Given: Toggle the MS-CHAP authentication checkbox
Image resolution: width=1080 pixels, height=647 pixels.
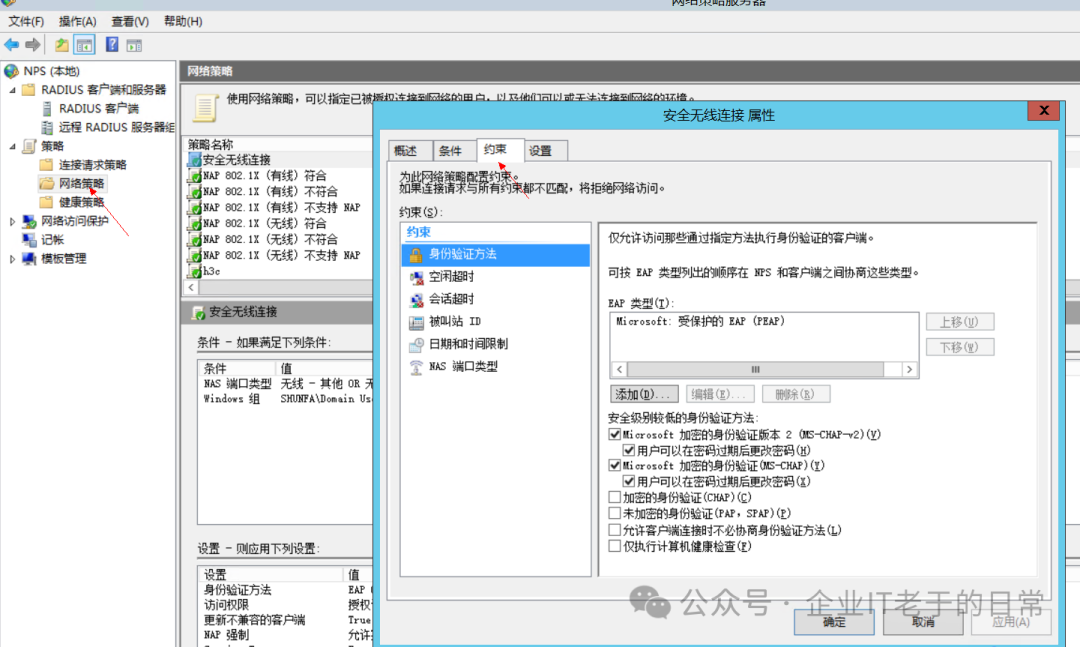Looking at the screenshot, I should point(614,466).
